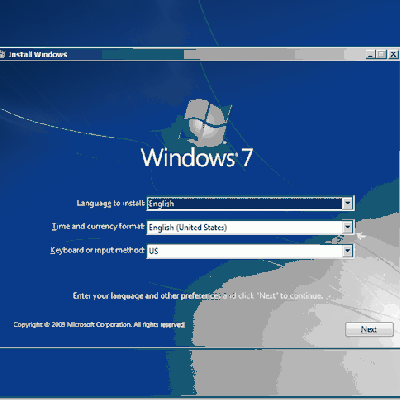Click the 'Keyboard or input method' label

pos(97,250)
